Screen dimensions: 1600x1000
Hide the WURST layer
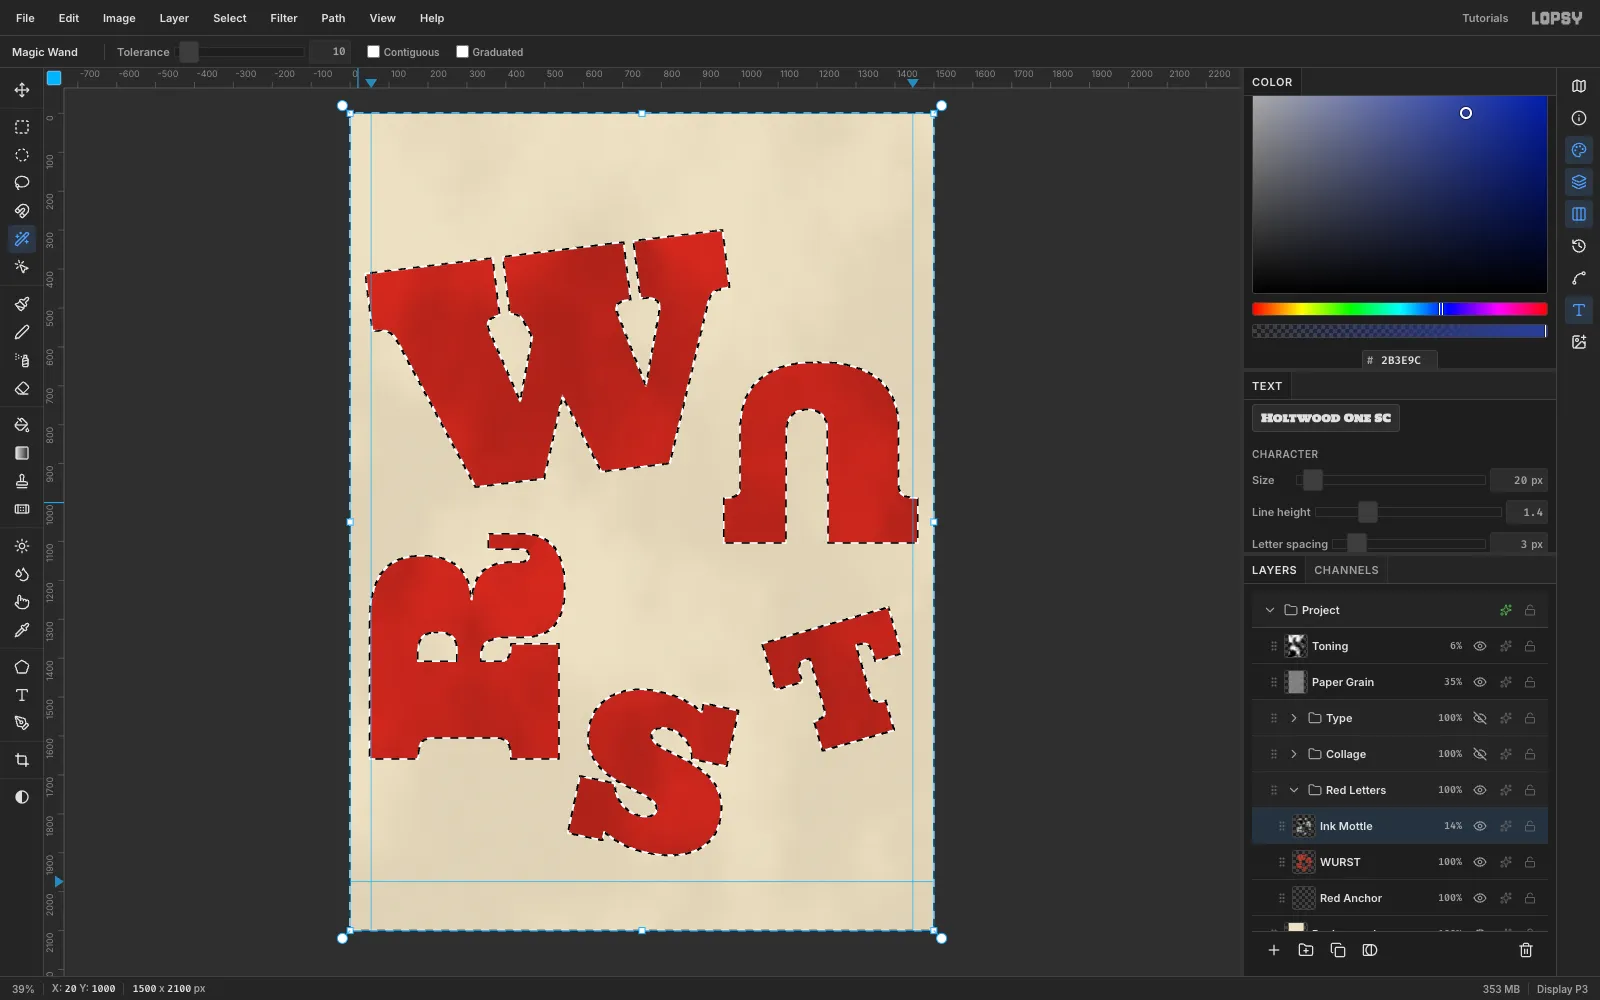coord(1480,862)
